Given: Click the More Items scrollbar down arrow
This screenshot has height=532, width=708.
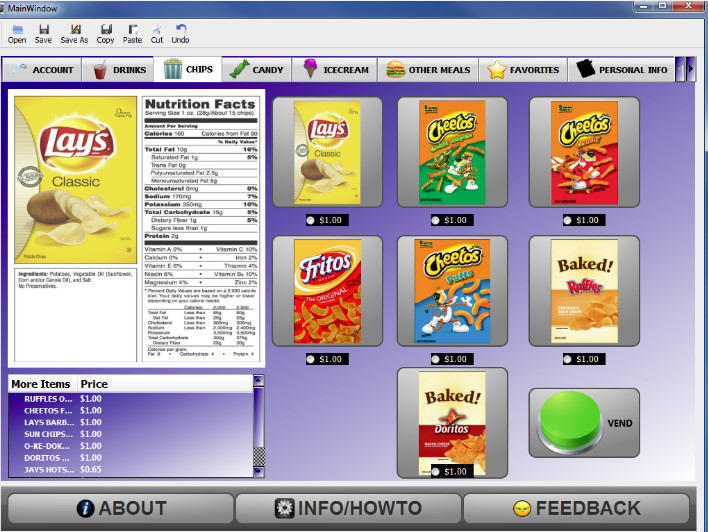Looking at the screenshot, I should click(259, 471).
